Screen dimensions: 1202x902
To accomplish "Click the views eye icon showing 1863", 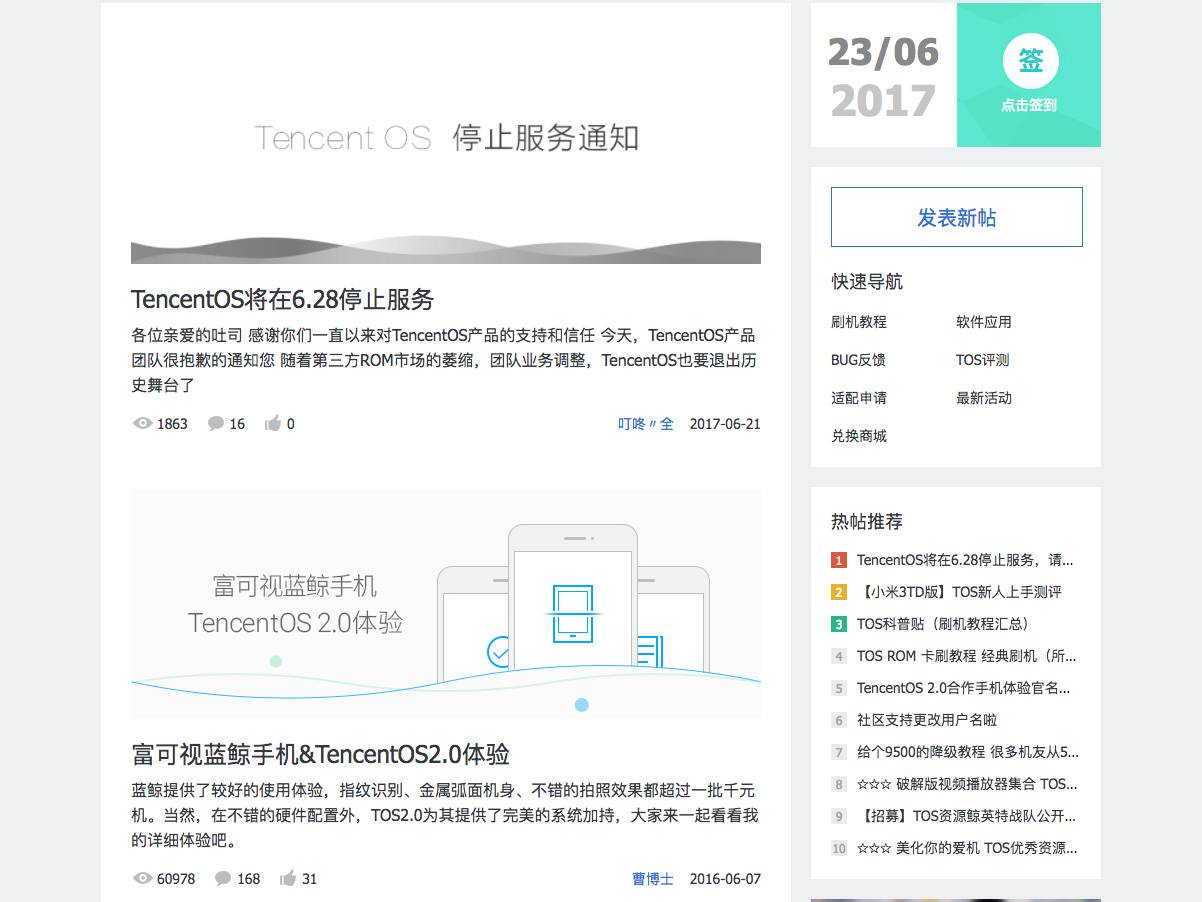I will click(142, 424).
